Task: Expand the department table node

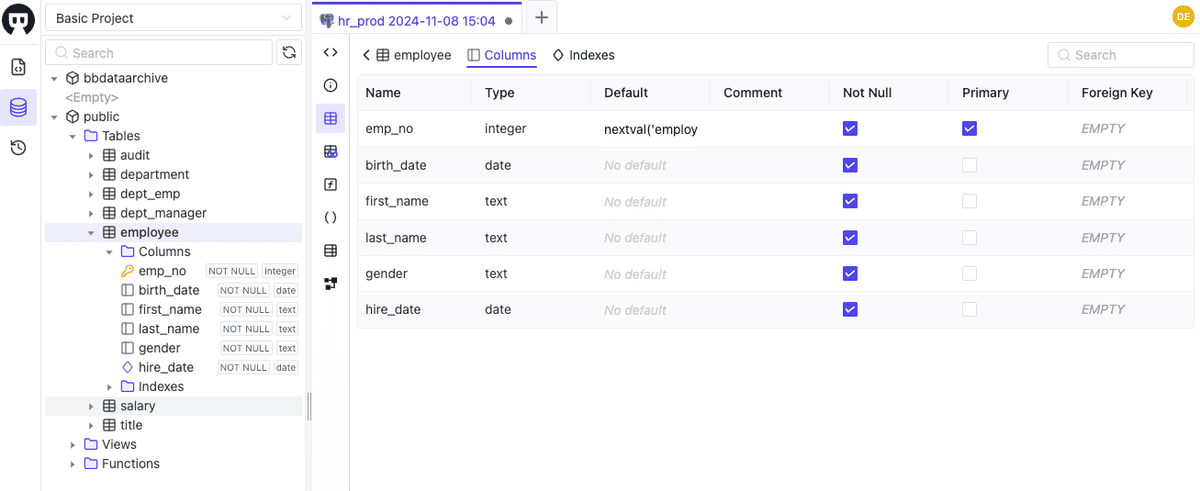Action: coord(90,175)
